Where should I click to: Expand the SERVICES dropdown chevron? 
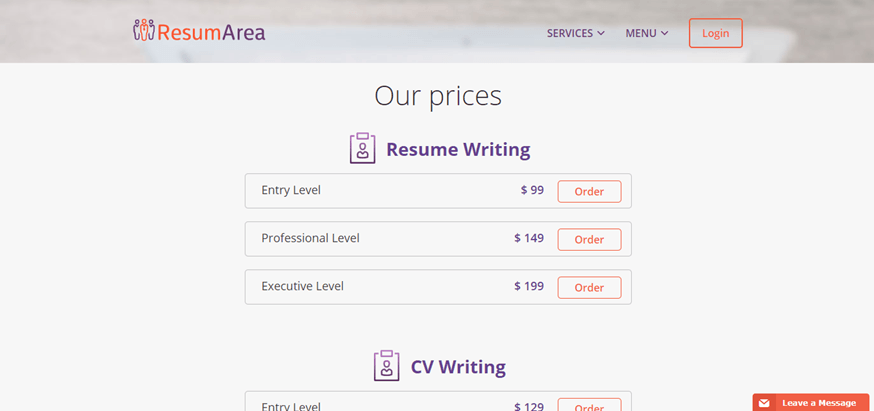[x=601, y=33]
